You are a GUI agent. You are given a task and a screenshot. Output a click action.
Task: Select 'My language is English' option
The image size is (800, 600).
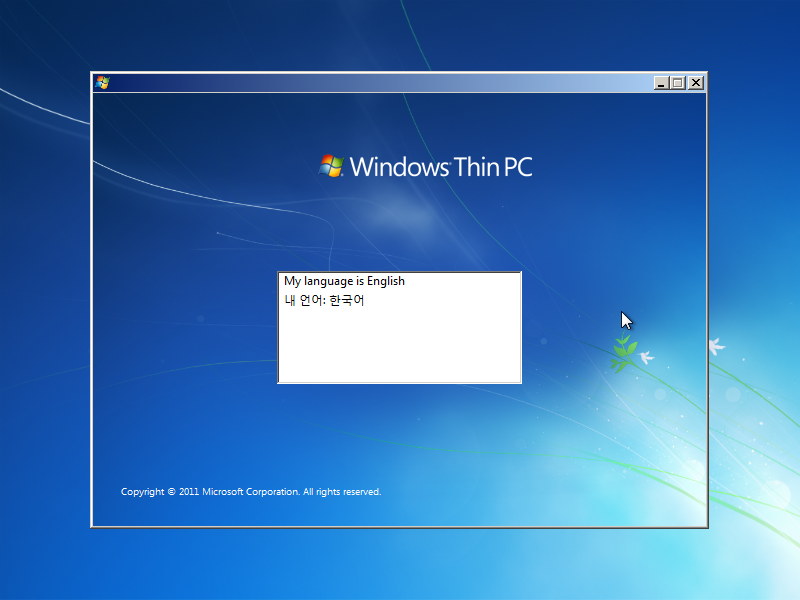pos(399,281)
